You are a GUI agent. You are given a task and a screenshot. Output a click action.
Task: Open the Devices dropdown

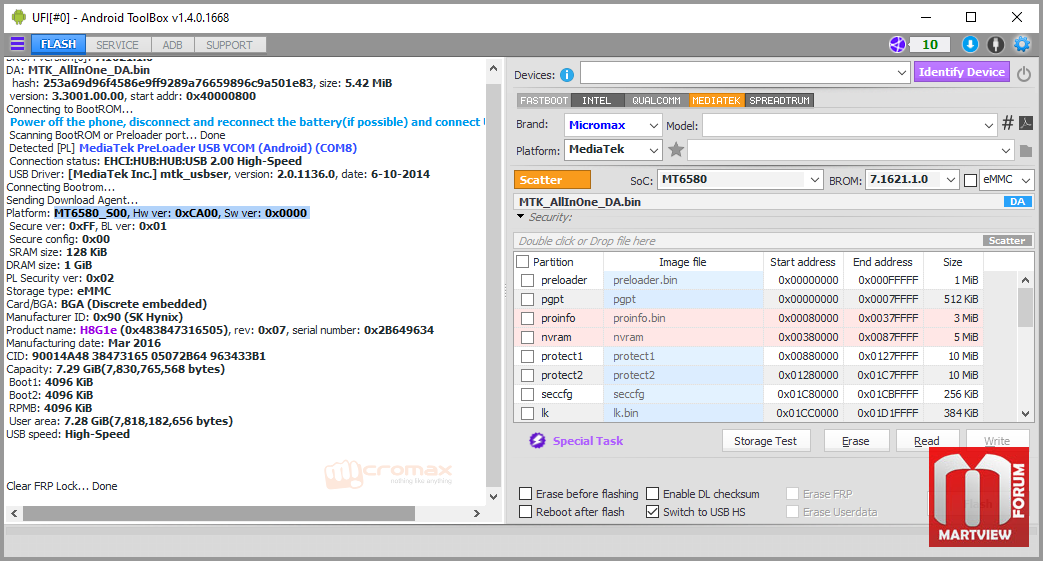point(745,73)
